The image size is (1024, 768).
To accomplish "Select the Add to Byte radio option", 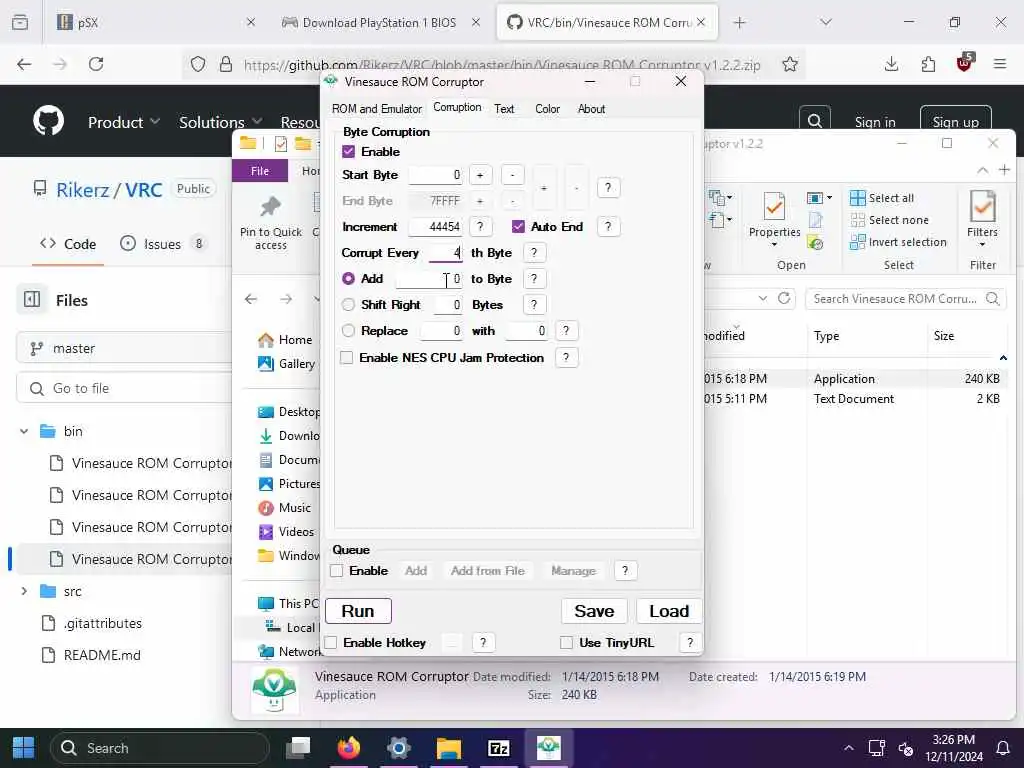I will 349,279.
